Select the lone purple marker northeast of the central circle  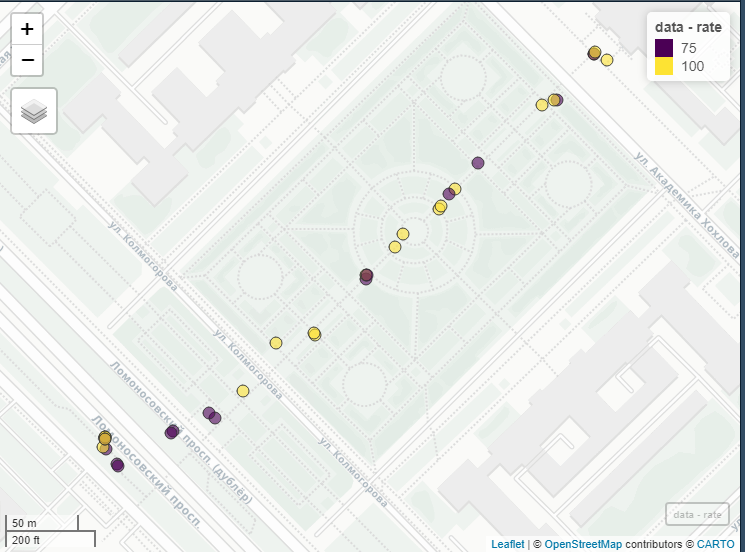[x=478, y=163]
